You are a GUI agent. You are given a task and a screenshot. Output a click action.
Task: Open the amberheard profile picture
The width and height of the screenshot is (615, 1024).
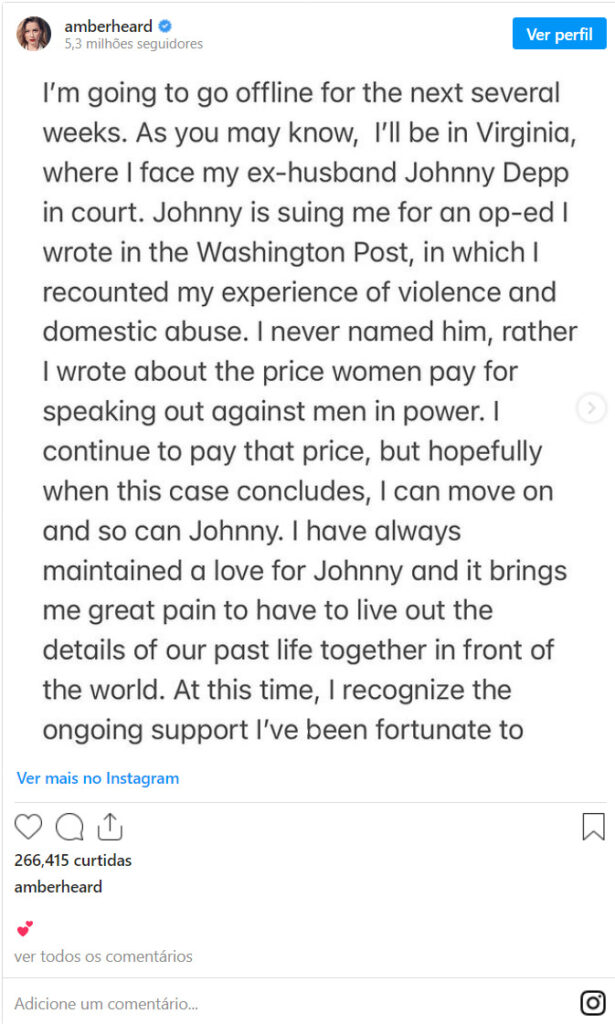(33, 33)
